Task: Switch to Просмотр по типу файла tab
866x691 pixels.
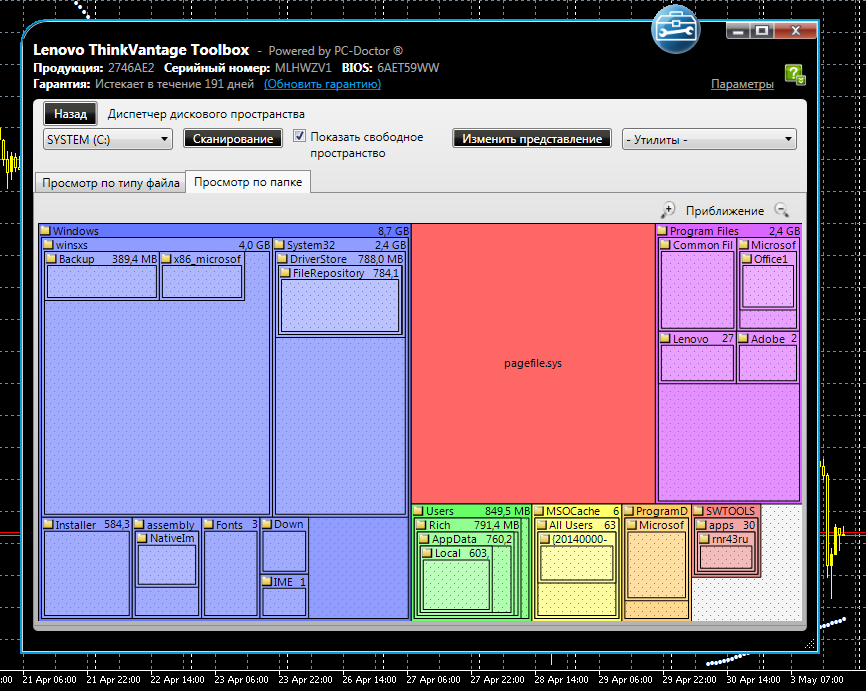Action: point(110,183)
